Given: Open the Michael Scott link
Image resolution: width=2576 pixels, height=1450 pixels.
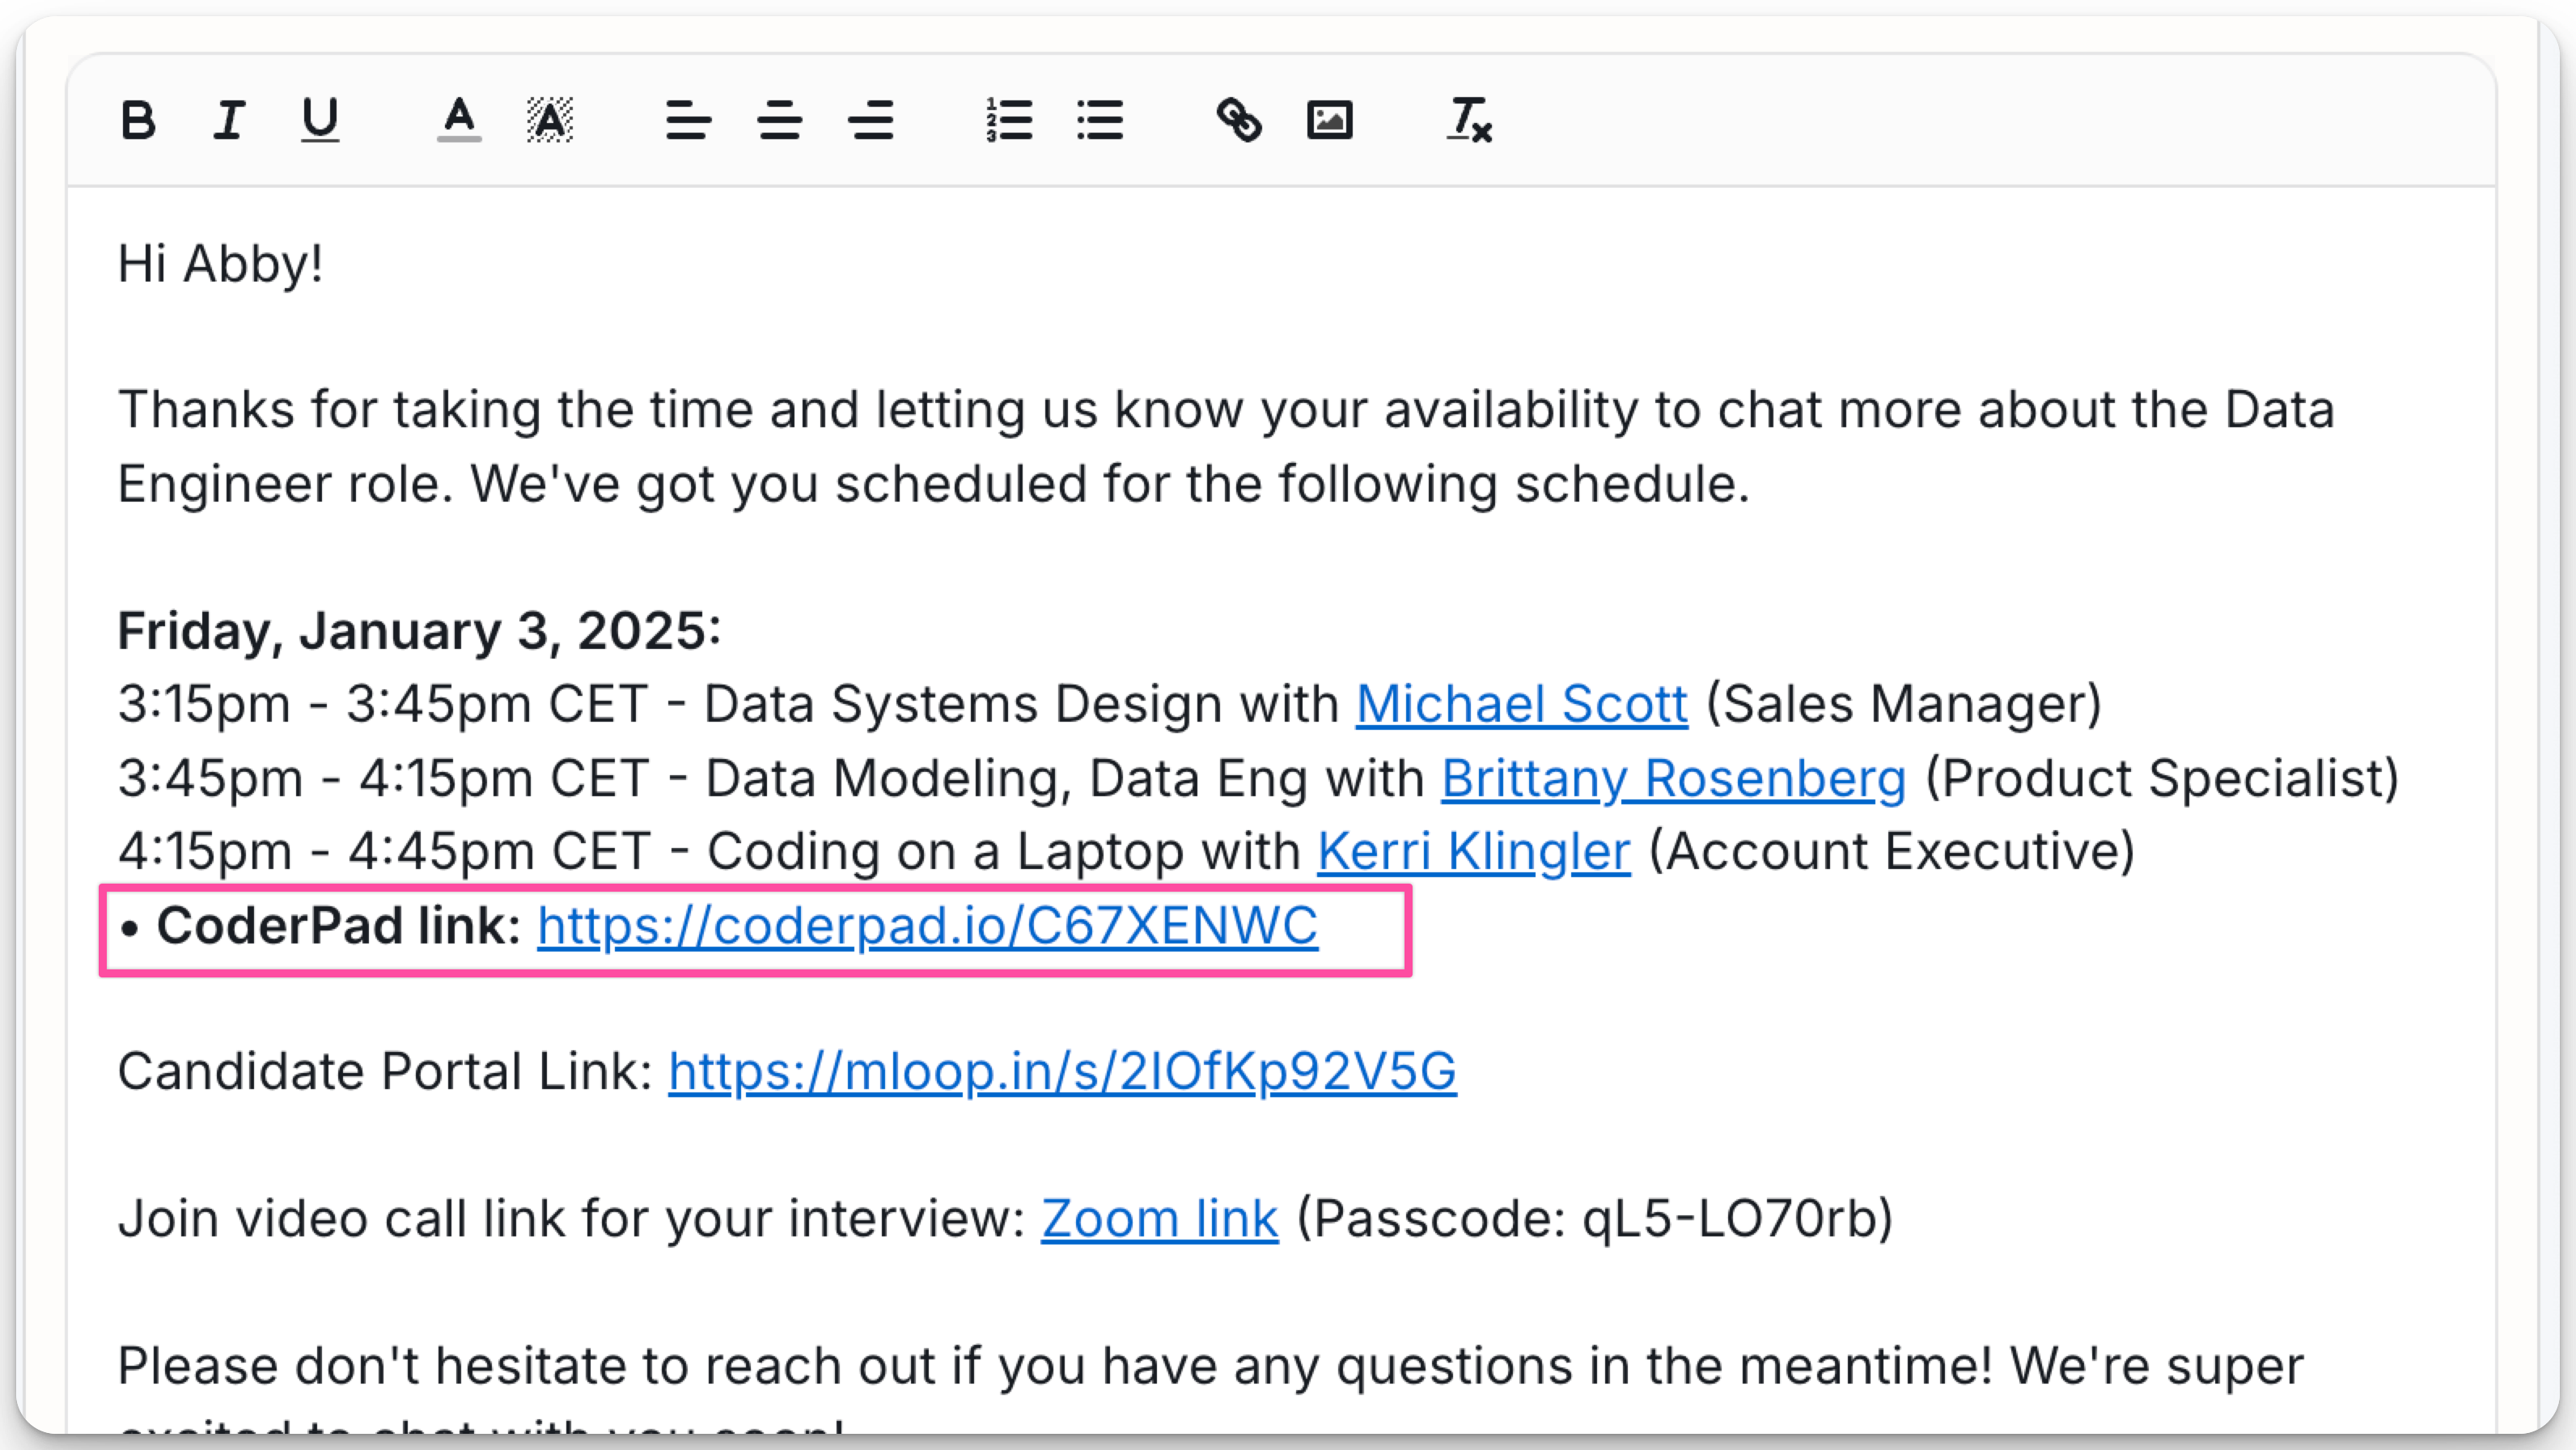Looking at the screenshot, I should tap(1521, 704).
